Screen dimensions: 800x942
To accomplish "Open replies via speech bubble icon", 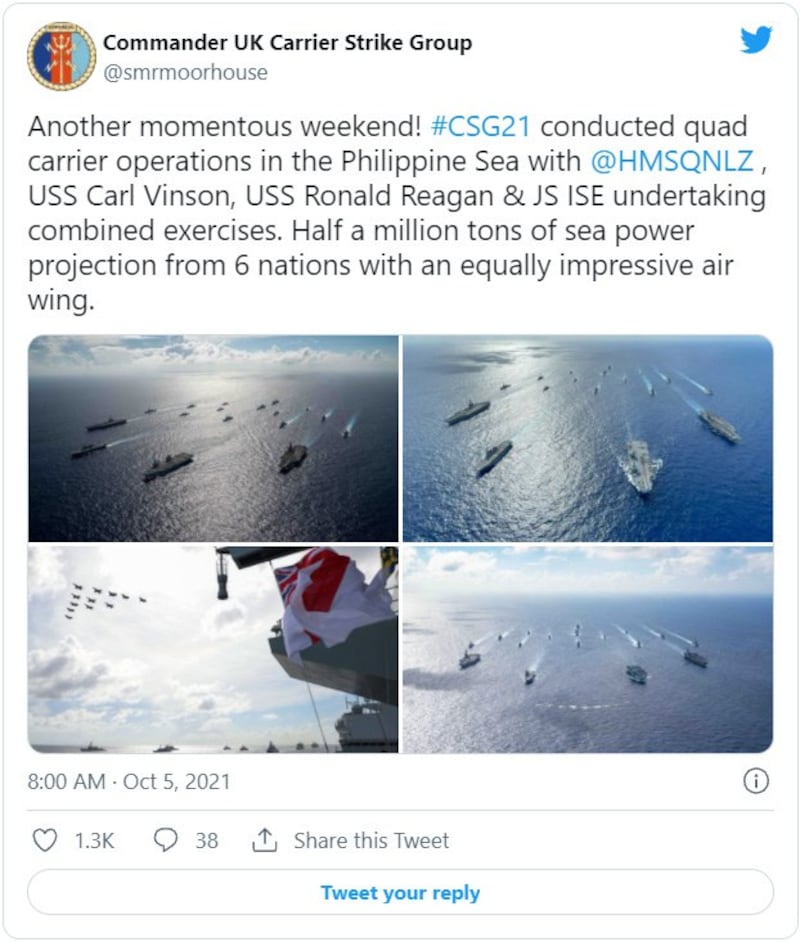I will 166,840.
